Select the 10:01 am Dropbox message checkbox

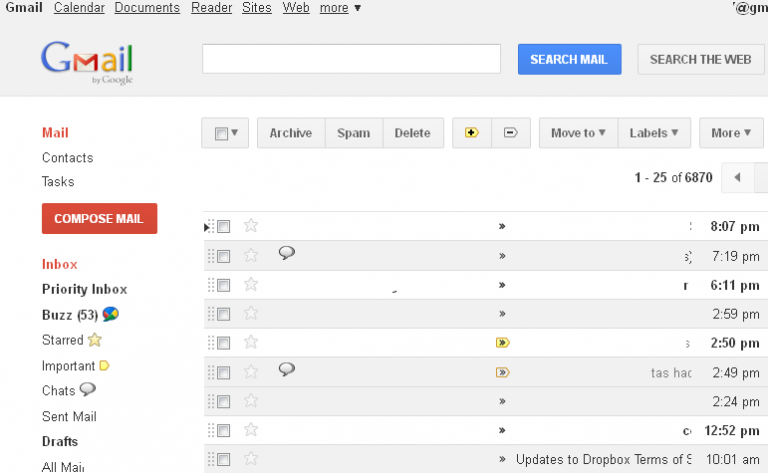point(223,459)
